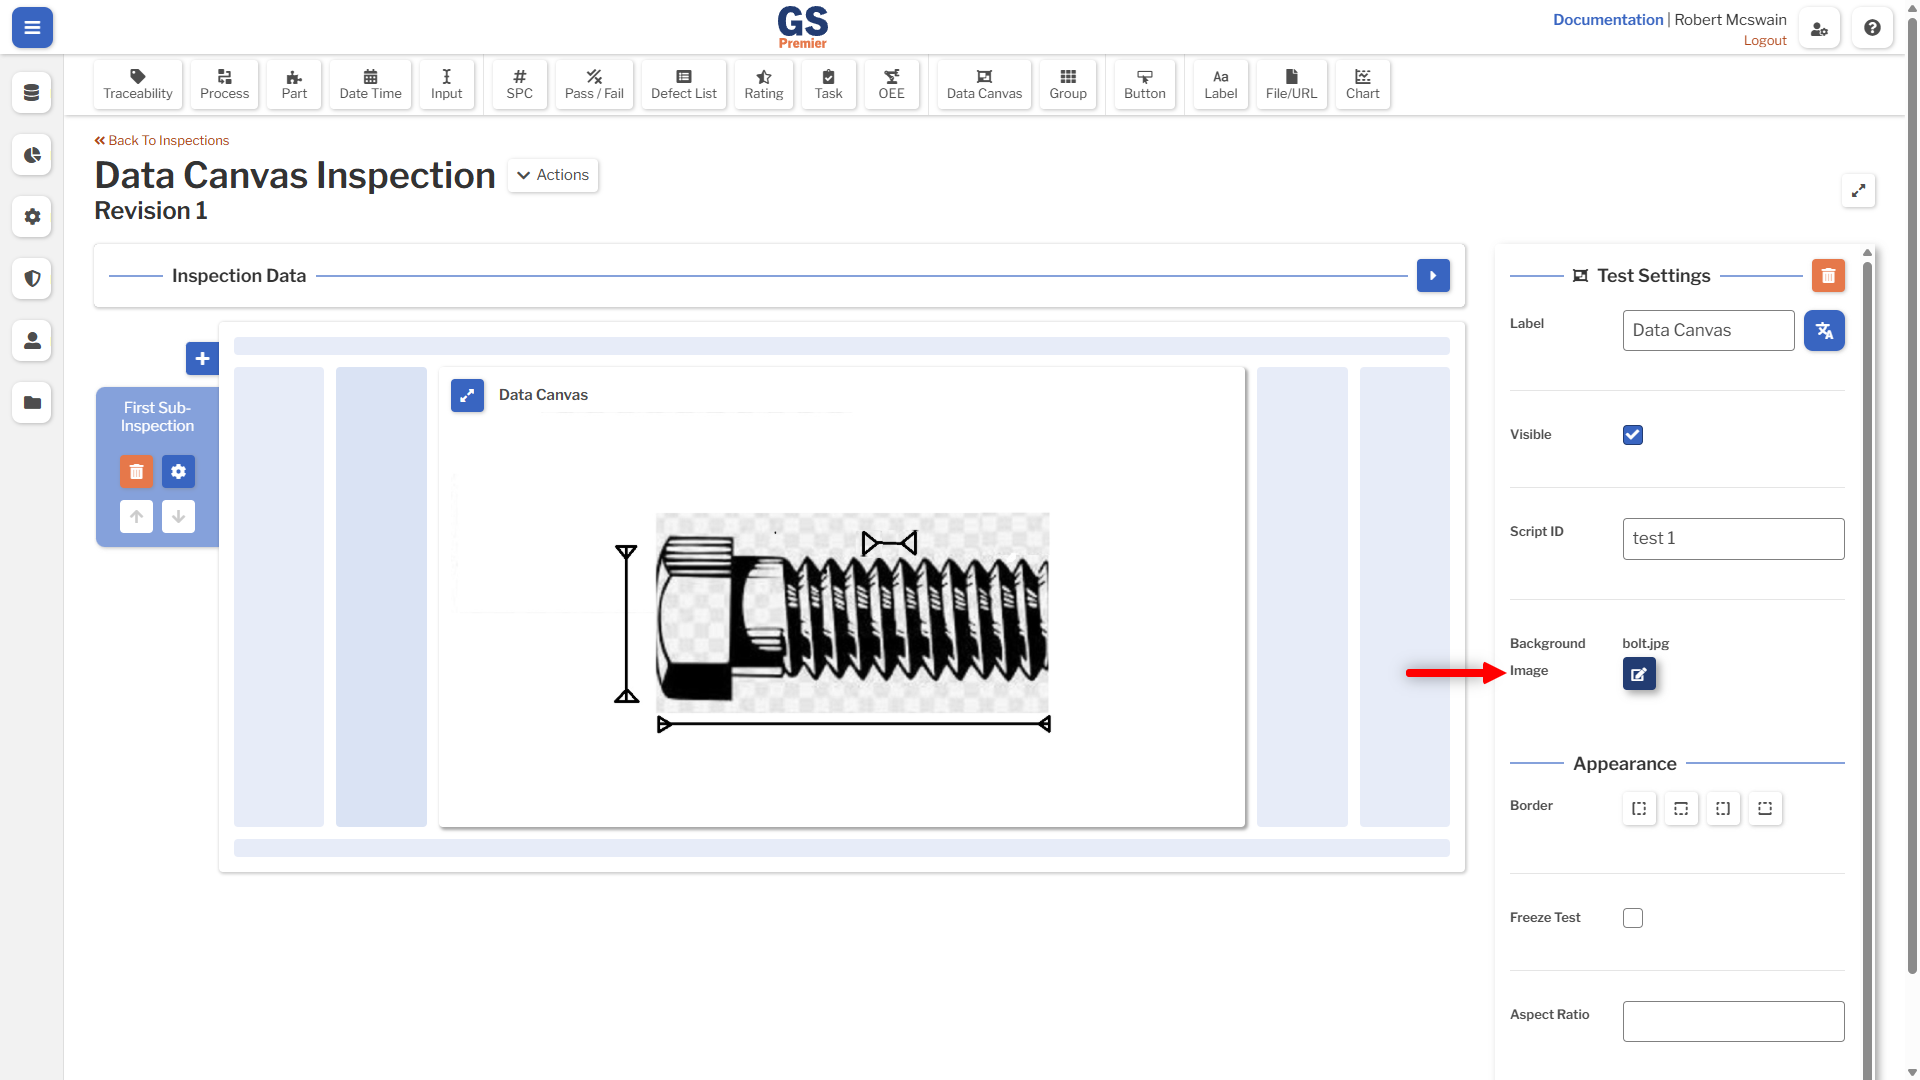Screen dimensions: 1920x1080
Task: Click the Aspect Ratio input field
Action: click(x=1733, y=1022)
